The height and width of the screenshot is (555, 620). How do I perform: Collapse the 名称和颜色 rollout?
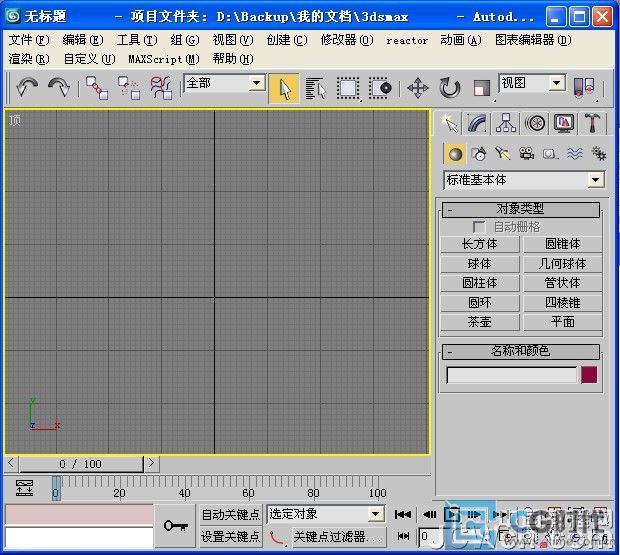[x=521, y=351]
